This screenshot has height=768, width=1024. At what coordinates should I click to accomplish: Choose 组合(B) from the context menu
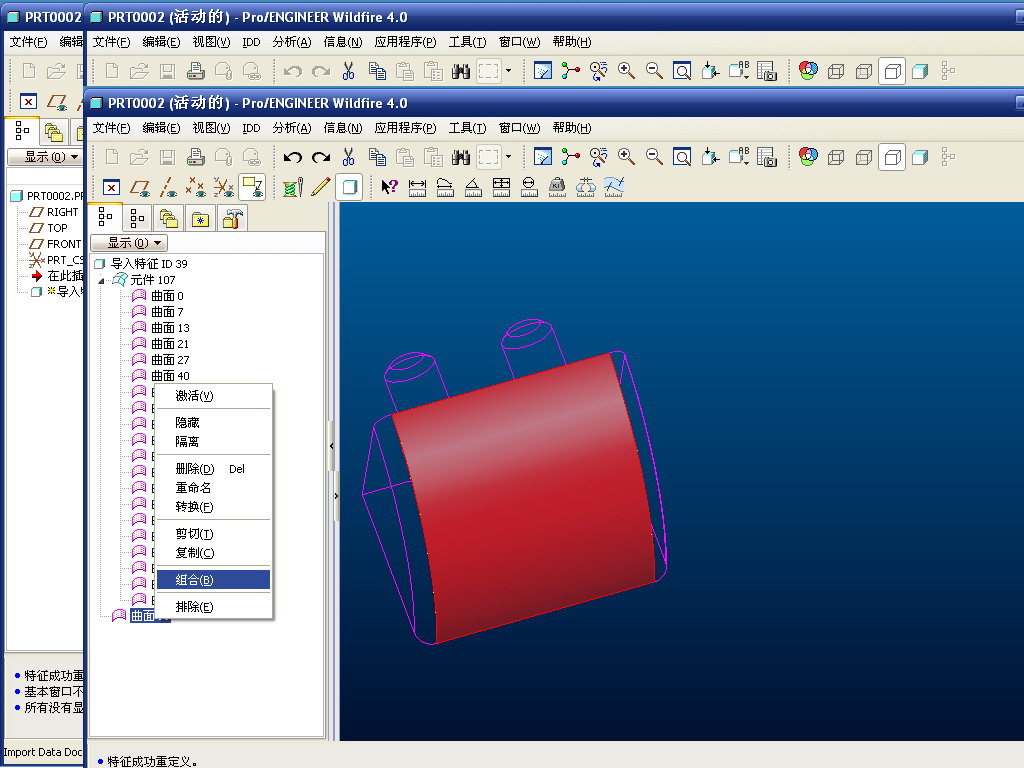click(x=213, y=580)
